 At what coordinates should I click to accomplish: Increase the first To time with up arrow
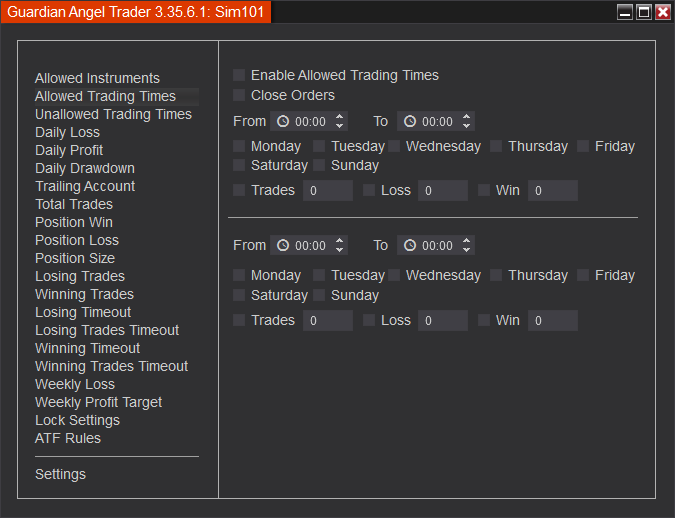[x=466, y=117]
